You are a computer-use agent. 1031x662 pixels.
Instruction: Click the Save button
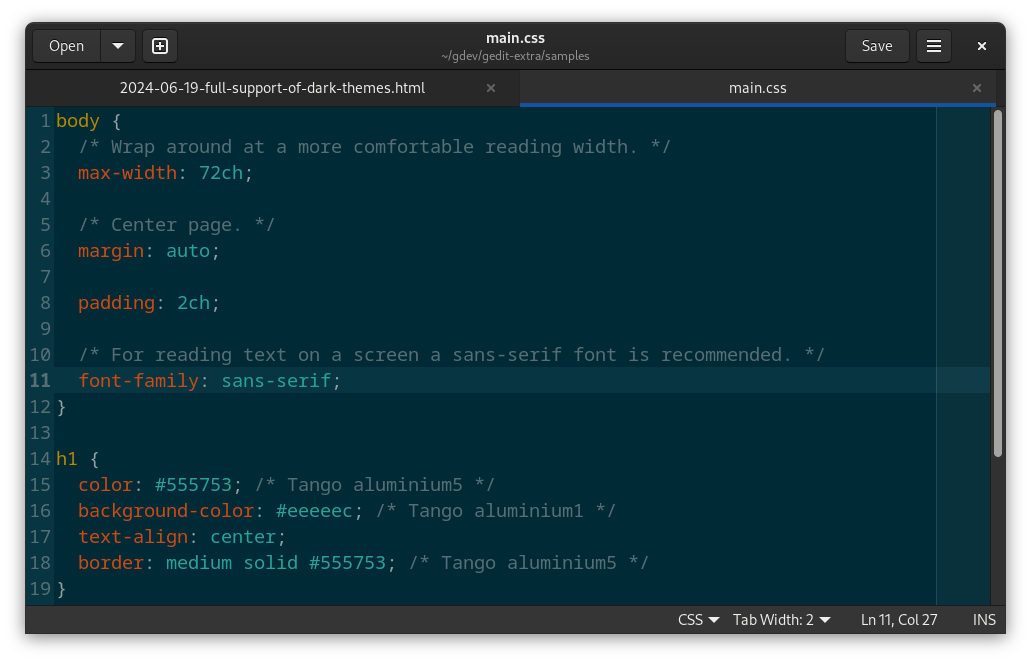pyautogui.click(x=876, y=46)
